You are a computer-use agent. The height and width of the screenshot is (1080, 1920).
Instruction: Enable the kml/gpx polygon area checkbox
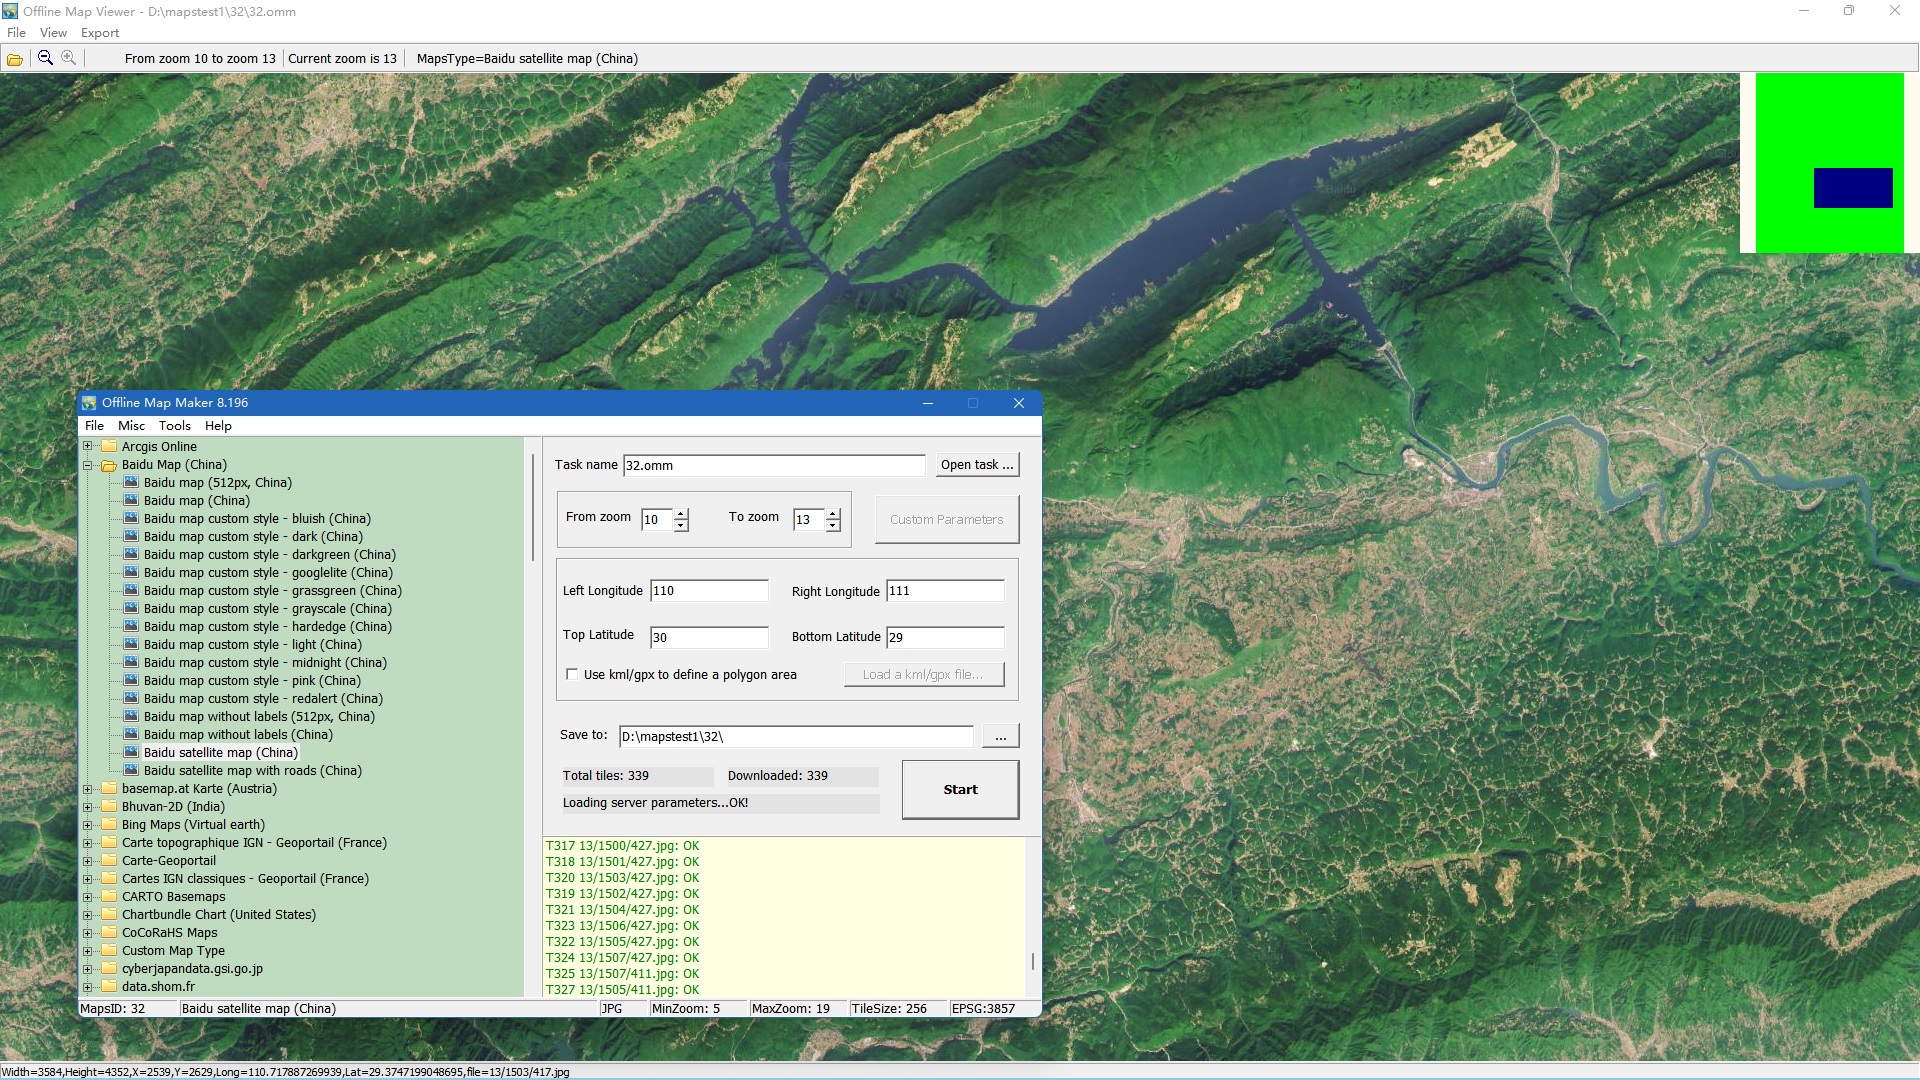(572, 674)
